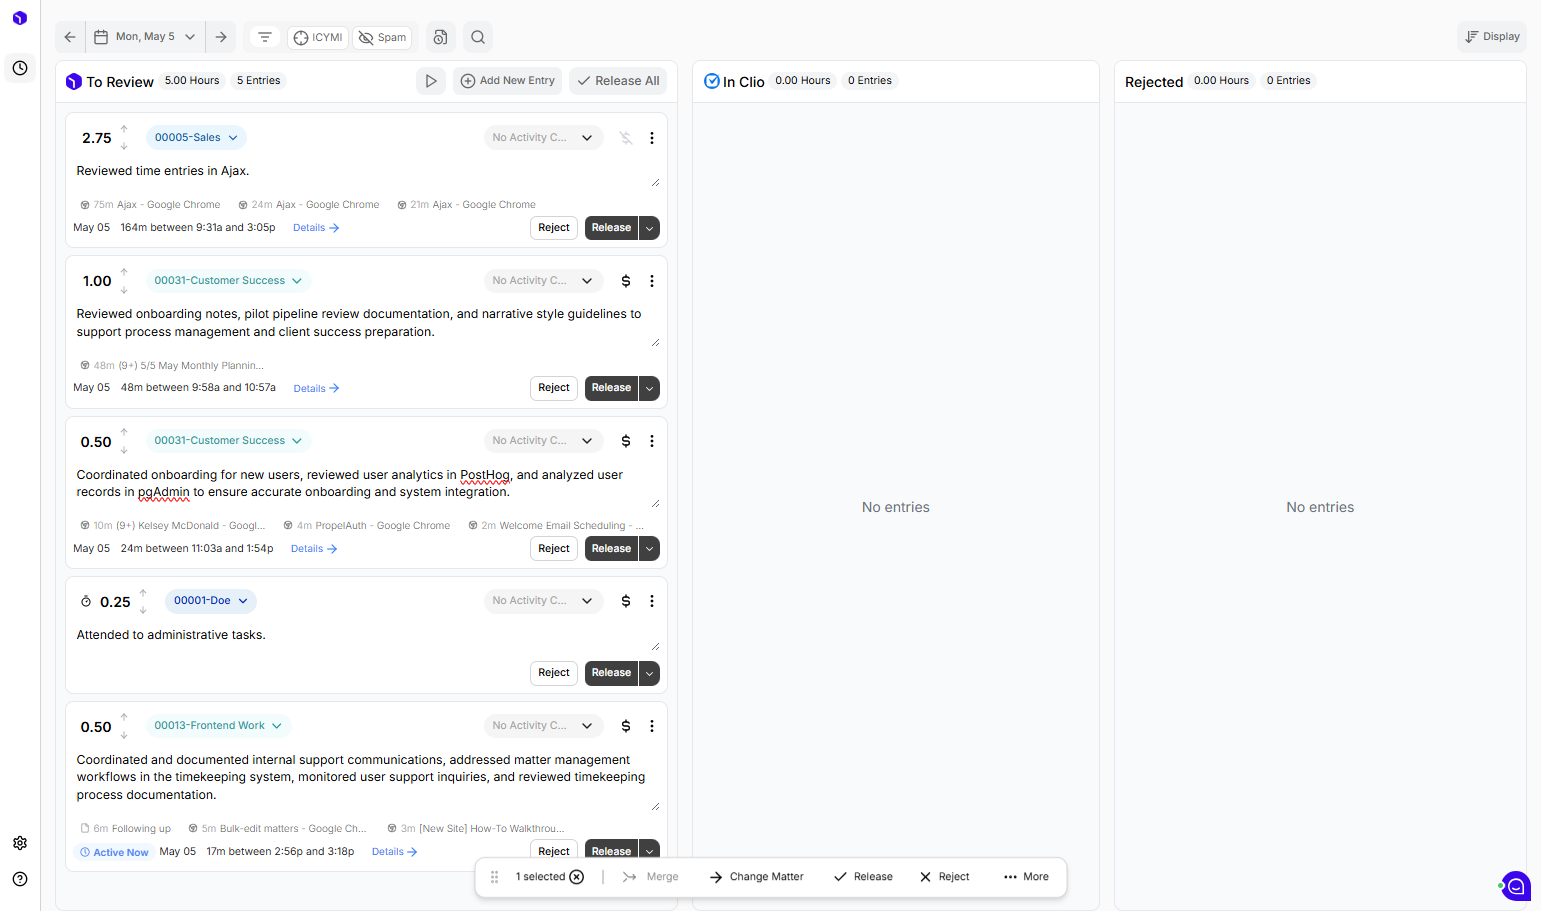The image size is (1541, 911).
Task: Open more options for 00001-Doe entry
Action: click(652, 601)
